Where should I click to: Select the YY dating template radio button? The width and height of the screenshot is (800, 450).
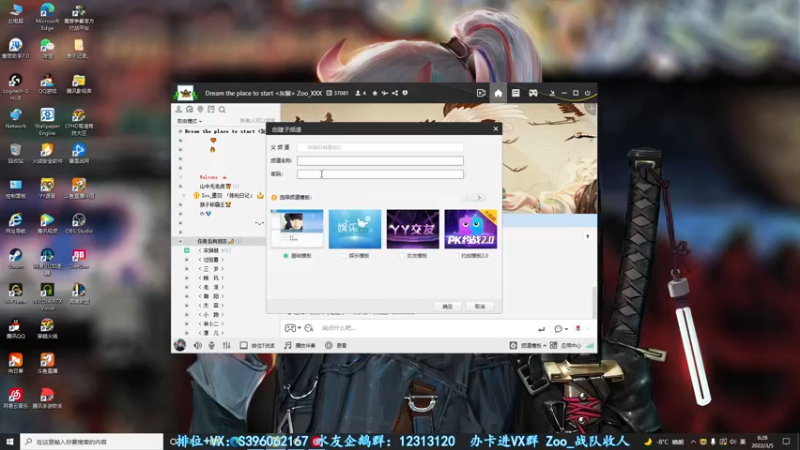pyautogui.click(x=402, y=256)
